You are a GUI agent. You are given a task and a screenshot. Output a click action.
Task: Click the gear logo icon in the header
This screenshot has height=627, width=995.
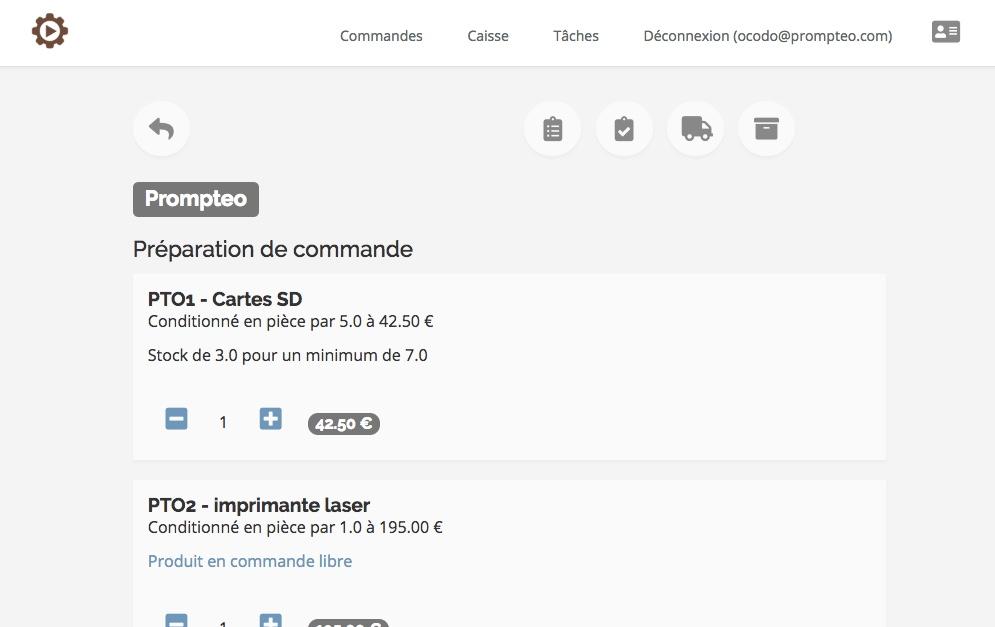click(x=49, y=30)
